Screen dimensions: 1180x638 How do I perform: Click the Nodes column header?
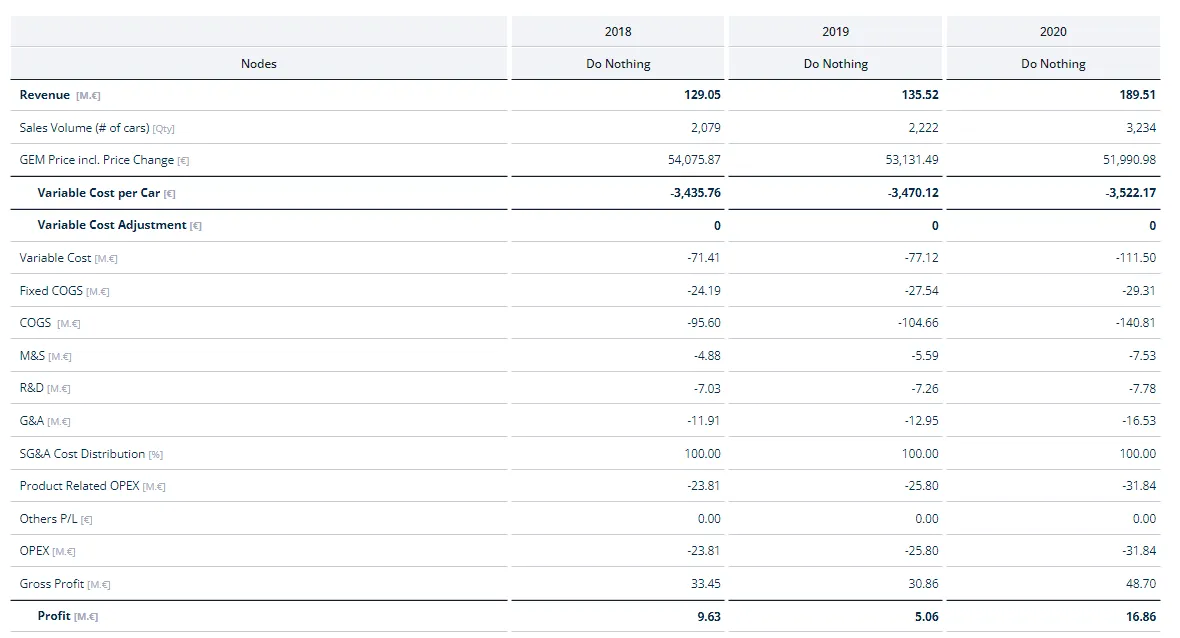tap(258, 64)
